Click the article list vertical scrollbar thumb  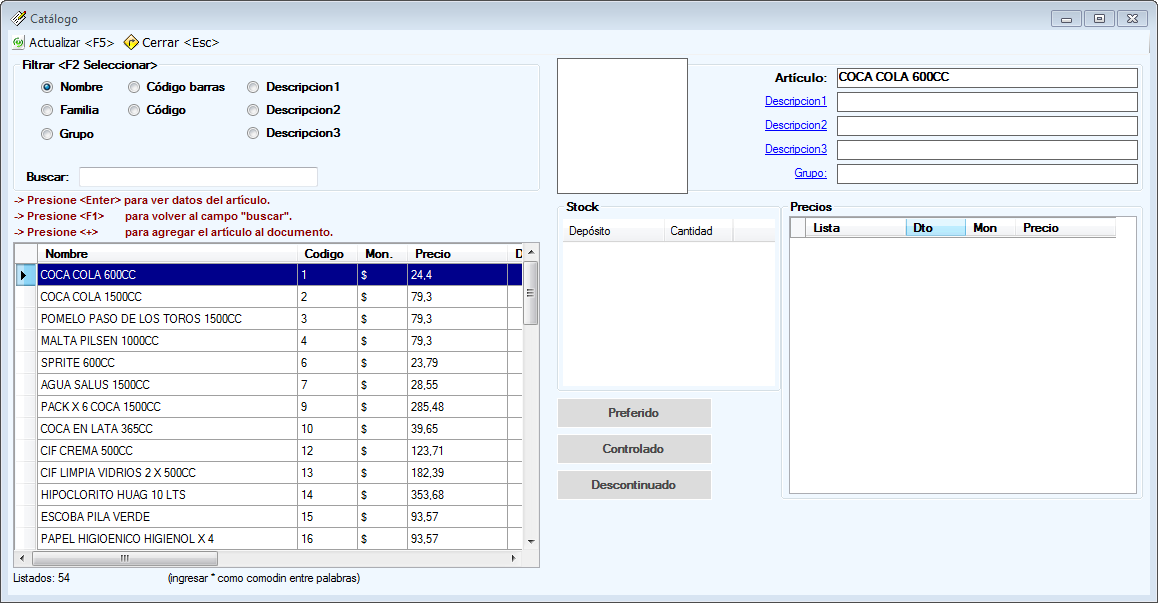530,293
